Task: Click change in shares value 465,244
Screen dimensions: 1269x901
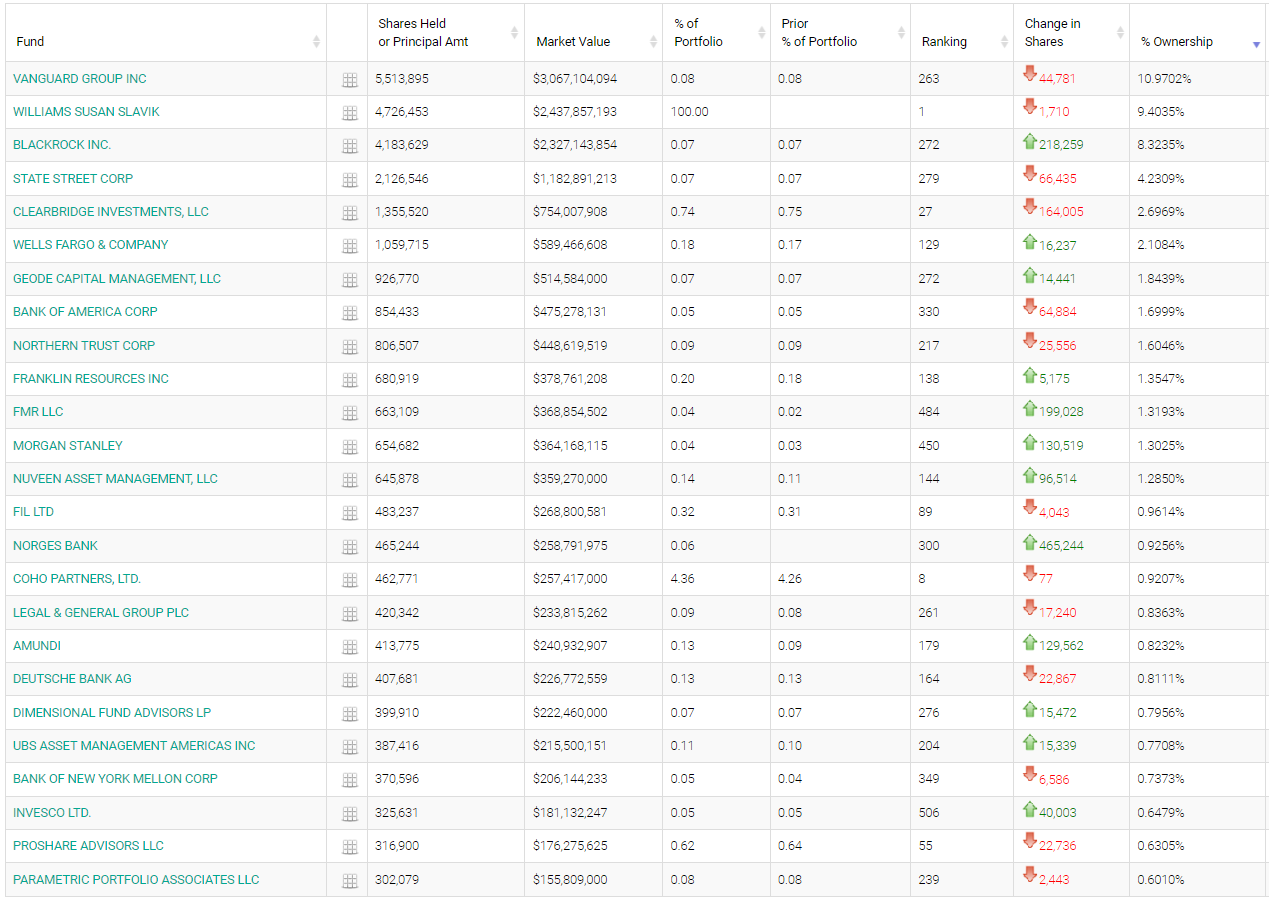Action: click(1061, 546)
